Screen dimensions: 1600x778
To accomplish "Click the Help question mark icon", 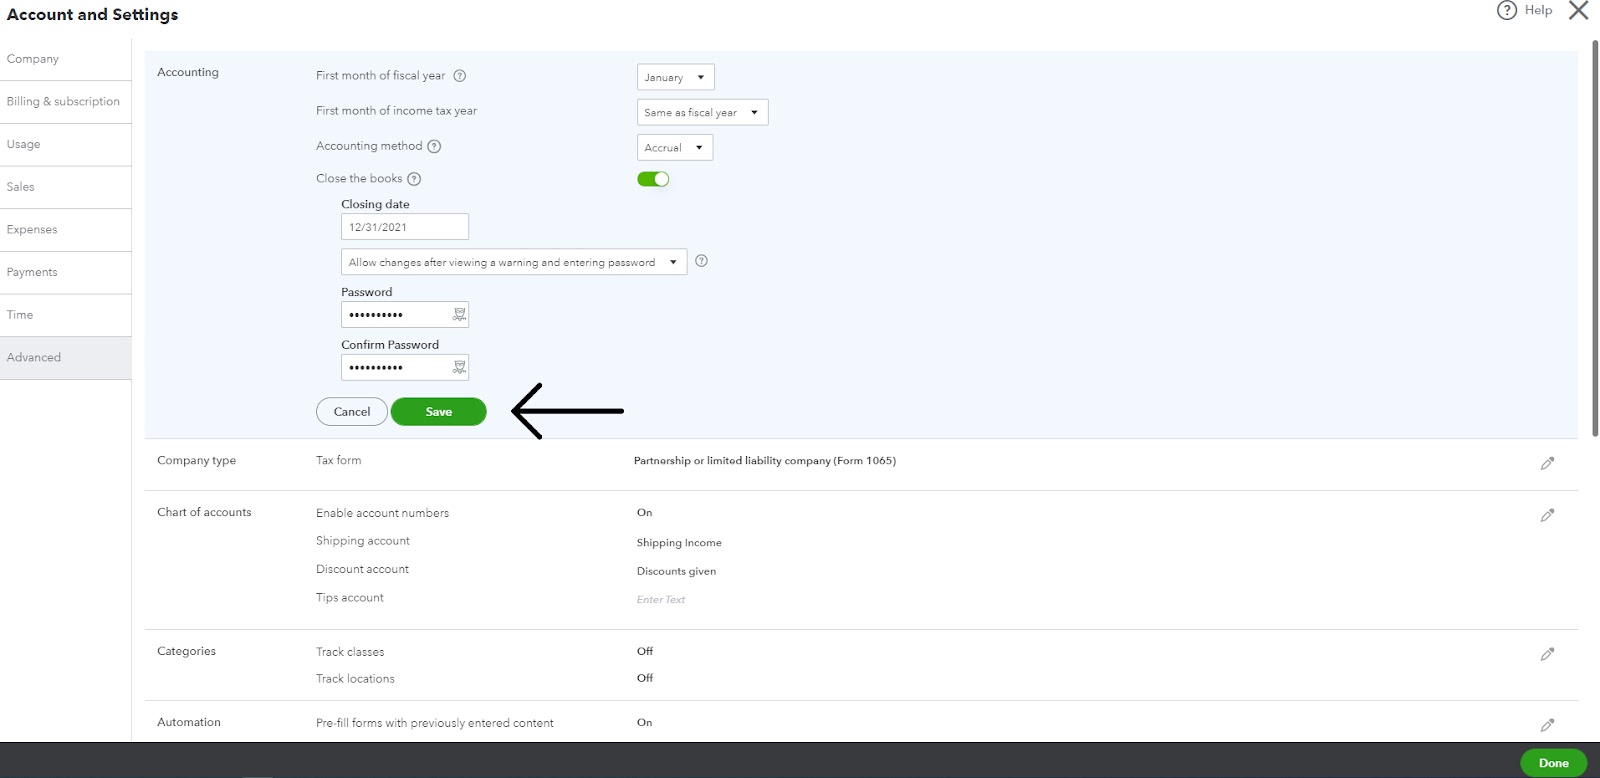I will point(1506,10).
